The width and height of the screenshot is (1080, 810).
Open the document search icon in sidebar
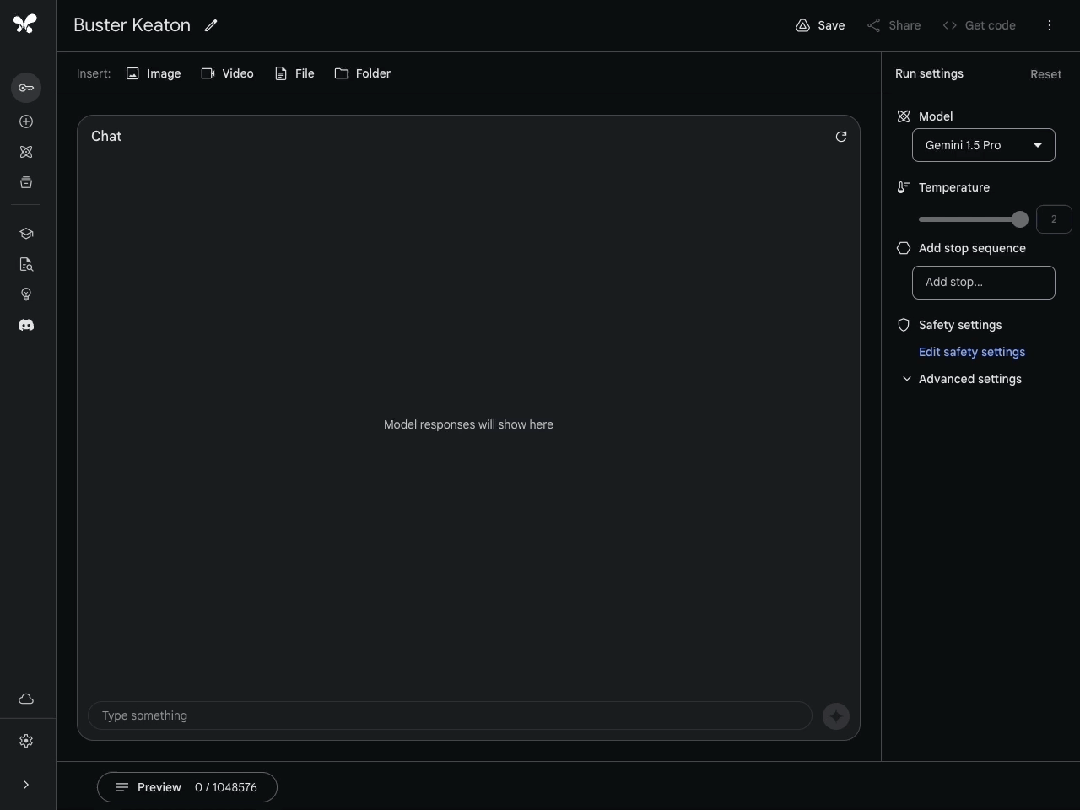(26, 264)
